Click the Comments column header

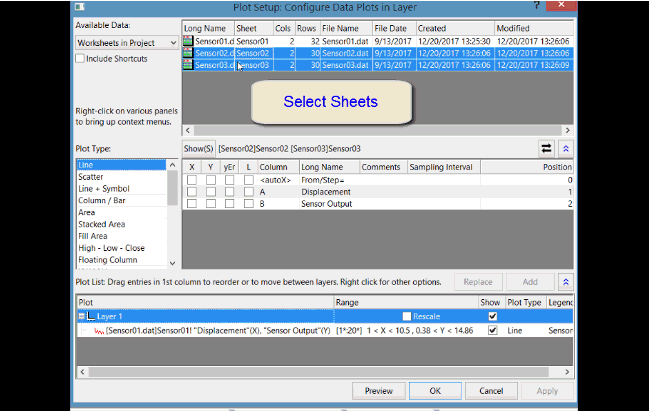coord(383,167)
